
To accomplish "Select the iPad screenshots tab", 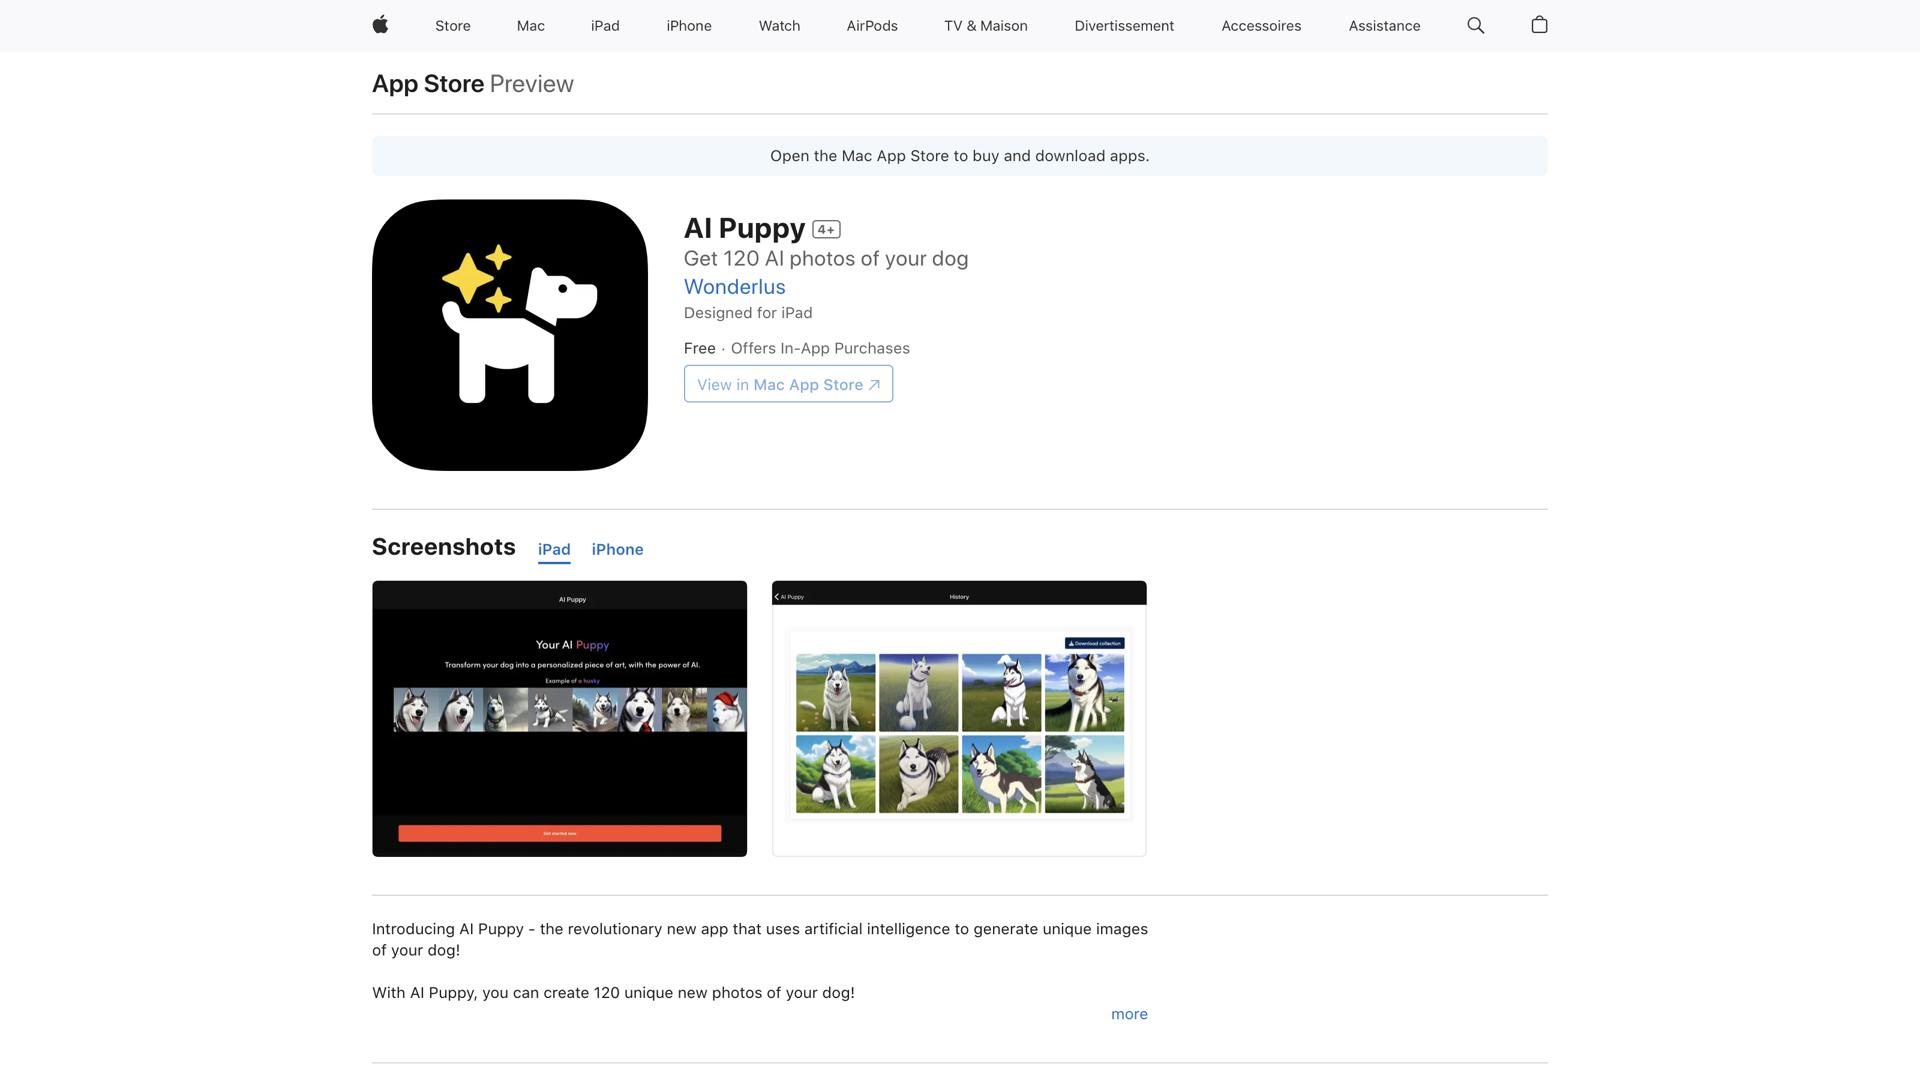I will [x=554, y=549].
